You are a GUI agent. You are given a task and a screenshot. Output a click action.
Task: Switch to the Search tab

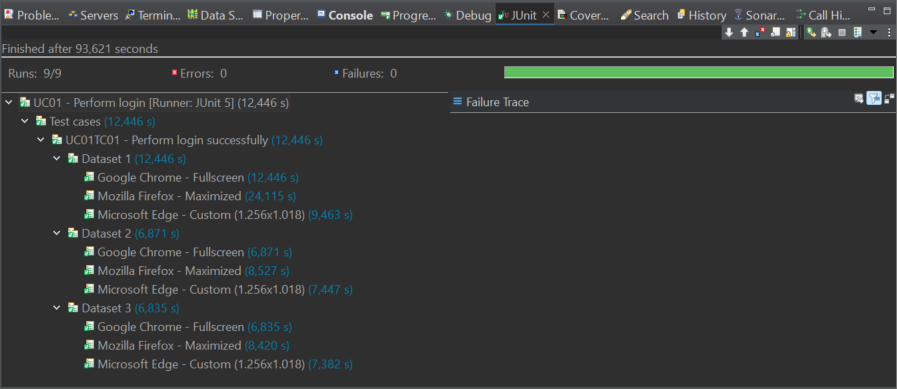645,15
